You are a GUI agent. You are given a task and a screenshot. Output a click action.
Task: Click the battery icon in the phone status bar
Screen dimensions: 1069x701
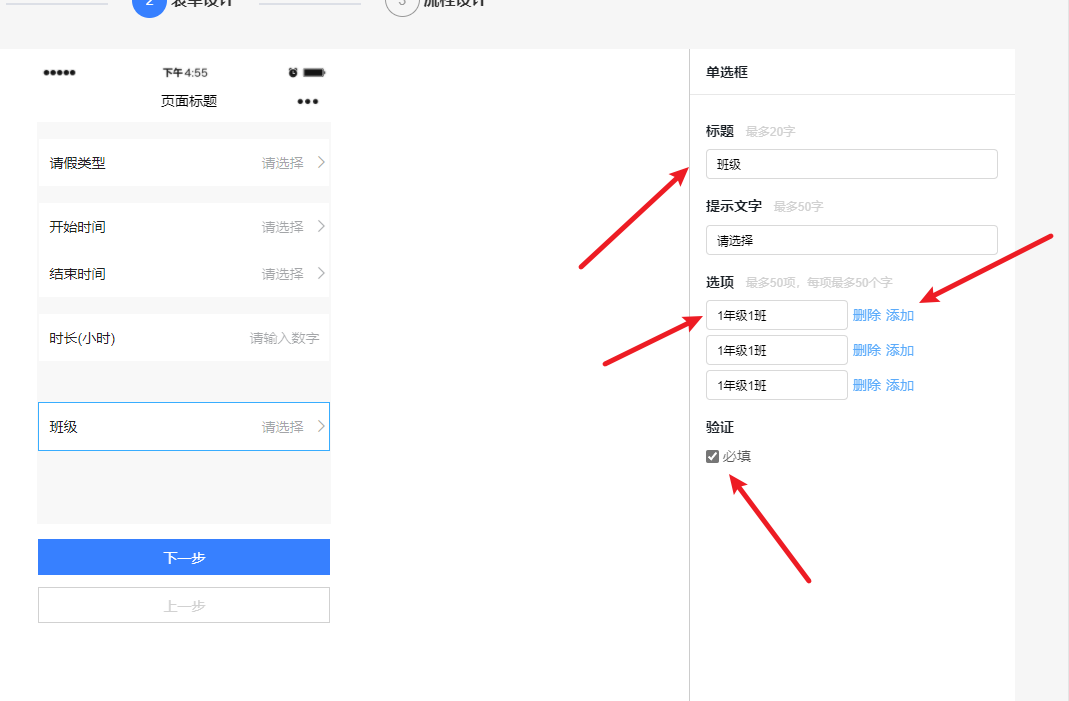316,71
